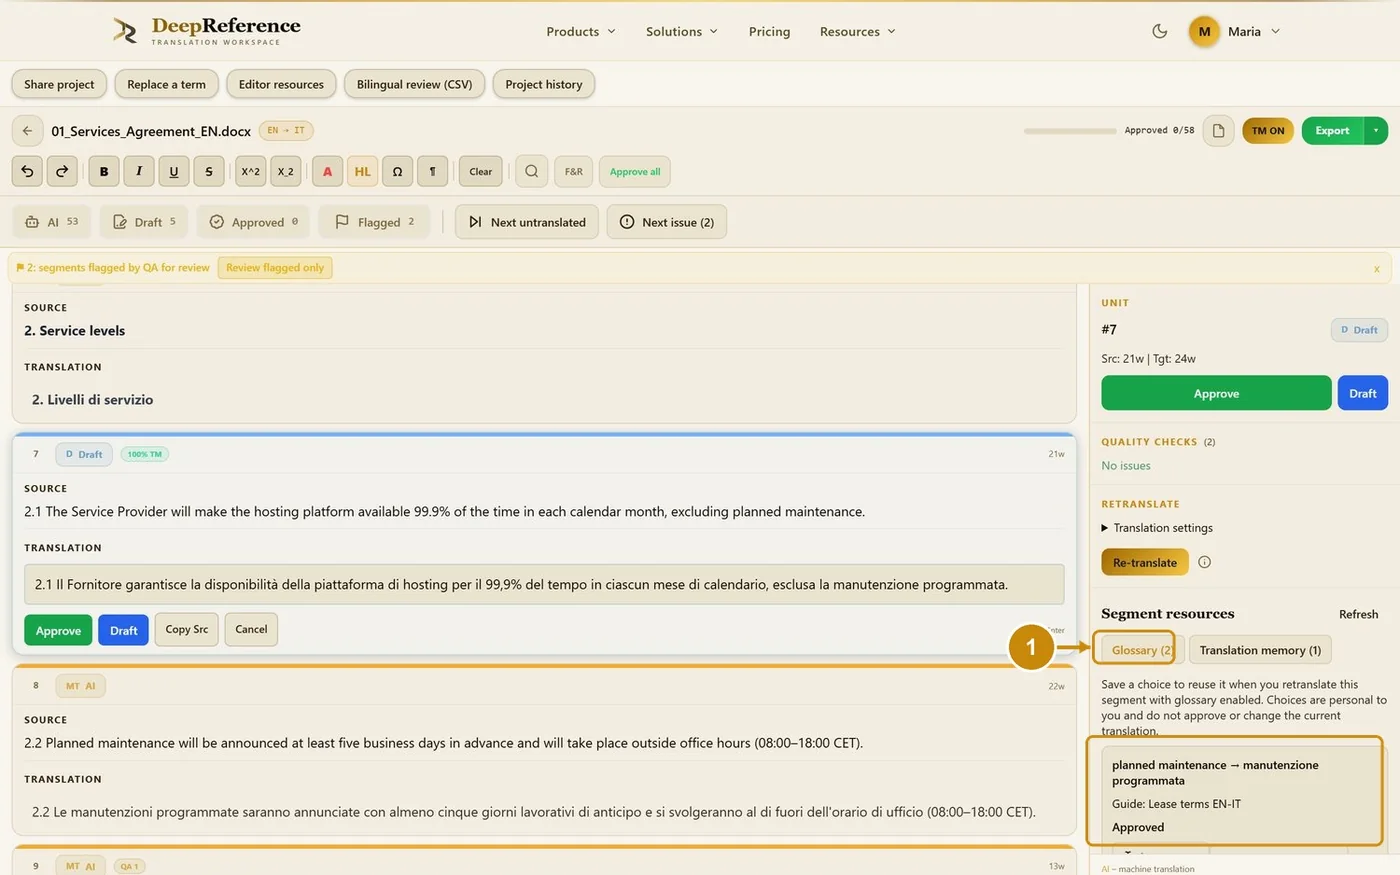Click the document icon next to TM ON

click(1218, 131)
